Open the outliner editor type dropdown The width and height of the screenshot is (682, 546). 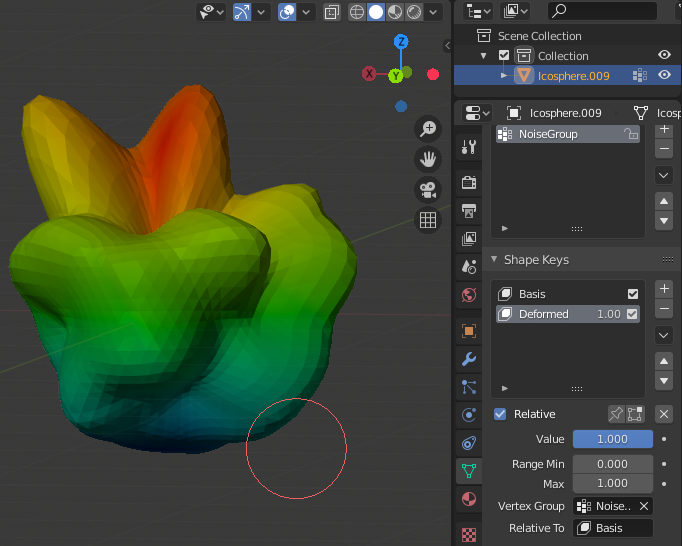[x=479, y=12]
